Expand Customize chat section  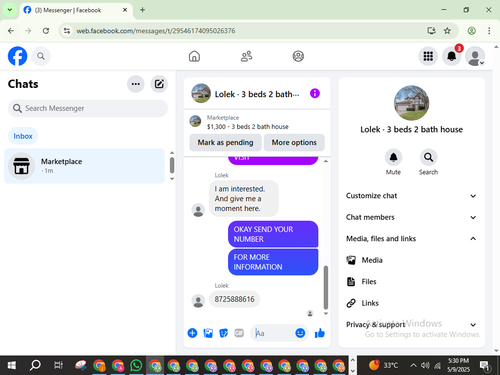pyautogui.click(x=411, y=196)
